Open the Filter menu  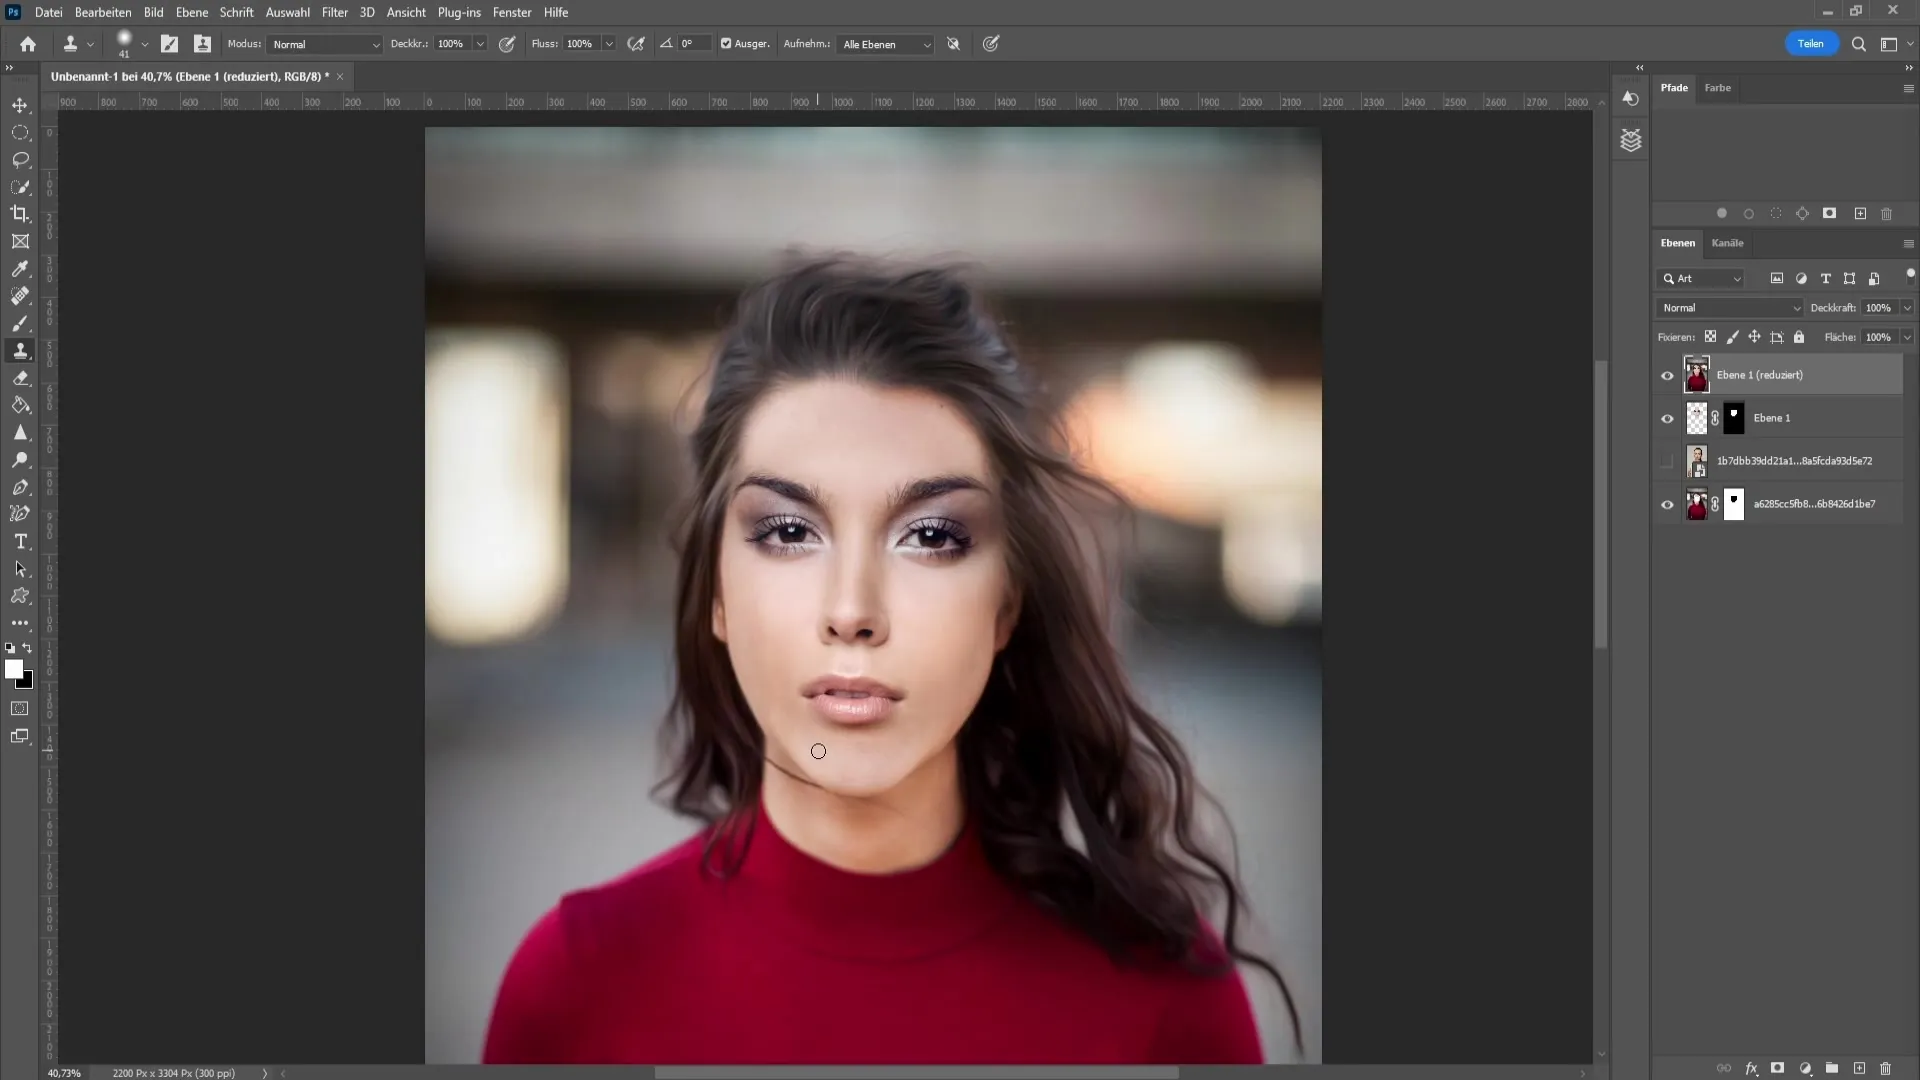[335, 12]
